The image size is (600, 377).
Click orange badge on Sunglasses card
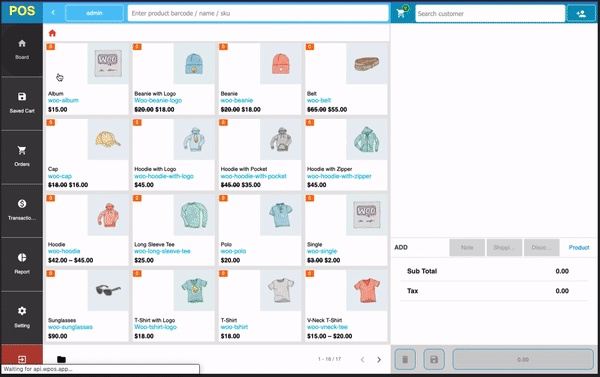tap(51, 273)
